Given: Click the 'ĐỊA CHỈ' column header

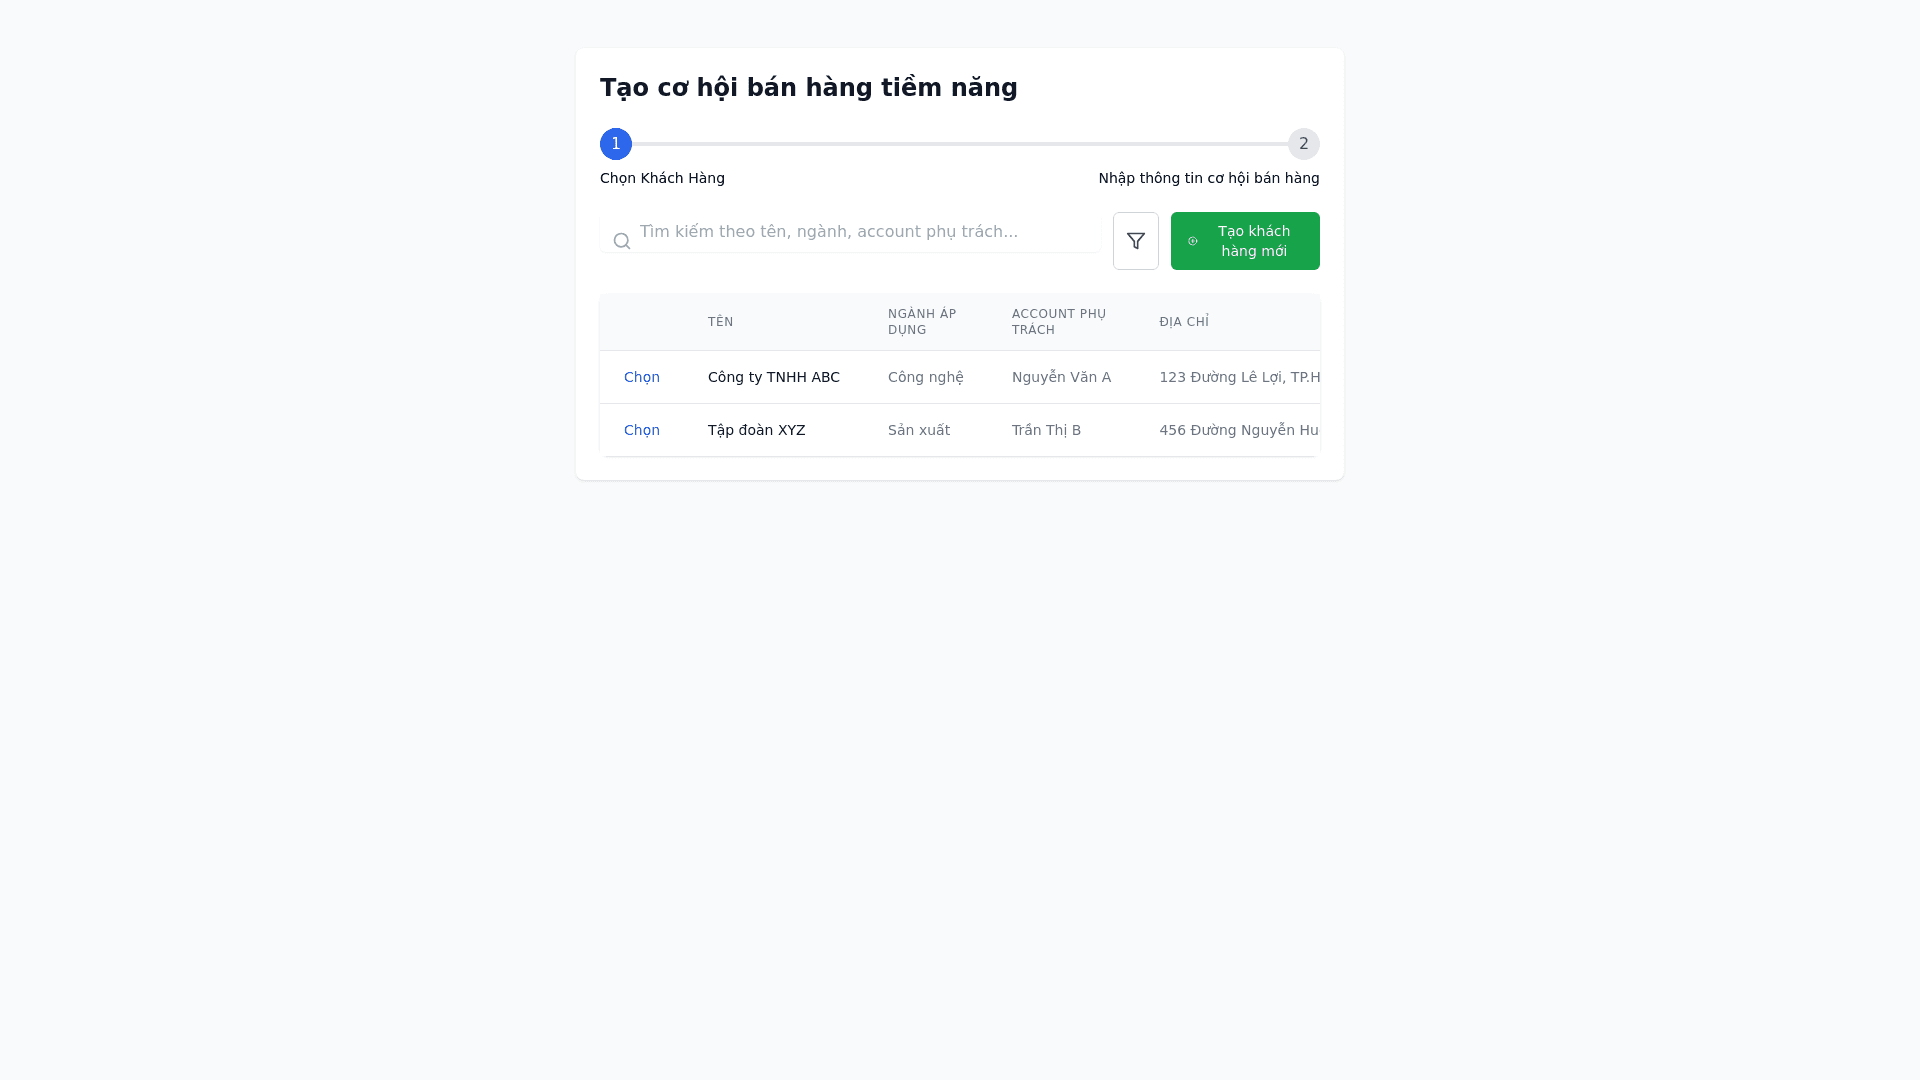Looking at the screenshot, I should (x=1184, y=322).
